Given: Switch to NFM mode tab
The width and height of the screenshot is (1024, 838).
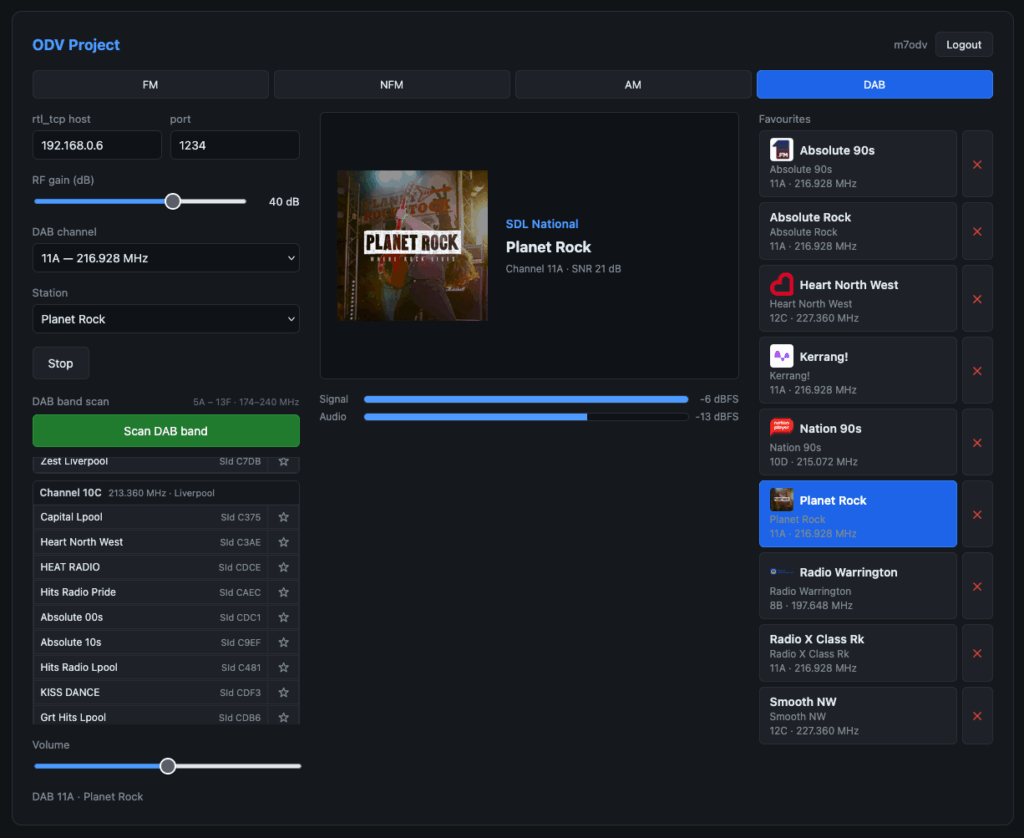Looking at the screenshot, I should (x=392, y=84).
